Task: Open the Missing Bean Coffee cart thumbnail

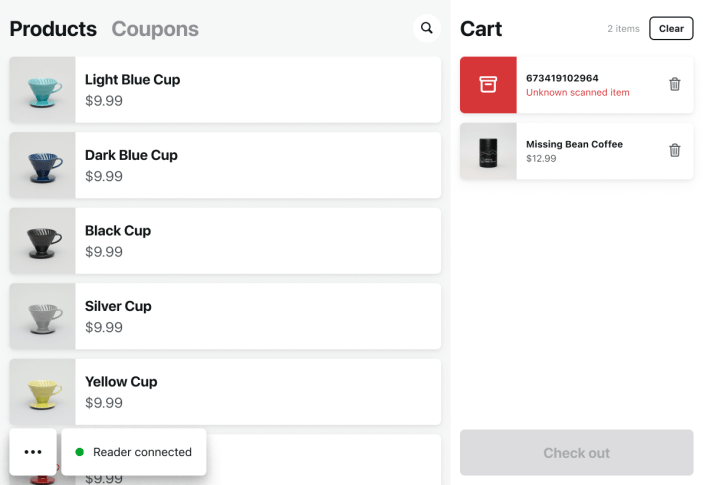Action: [488, 151]
